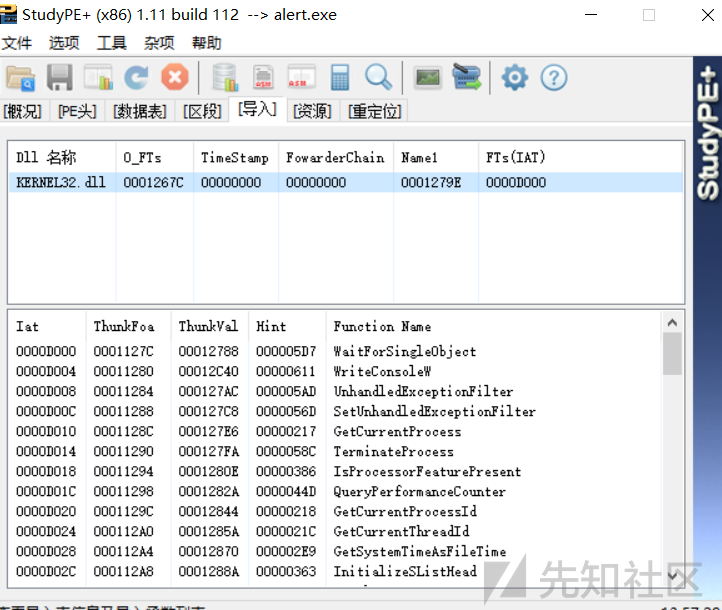
Task: Select the QueryPerformanceCounter function row
Action: (335, 491)
